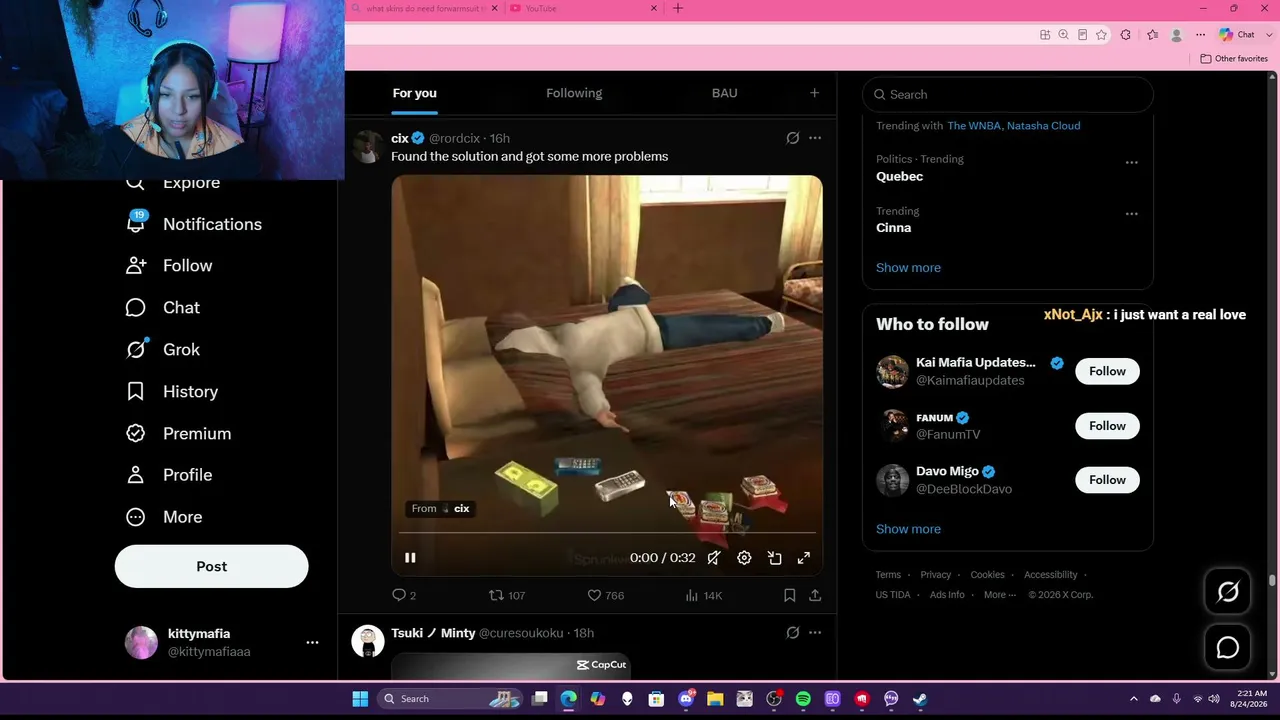Click the Windows taskbar Search box
The image size is (1280, 720).
pyautogui.click(x=449, y=699)
